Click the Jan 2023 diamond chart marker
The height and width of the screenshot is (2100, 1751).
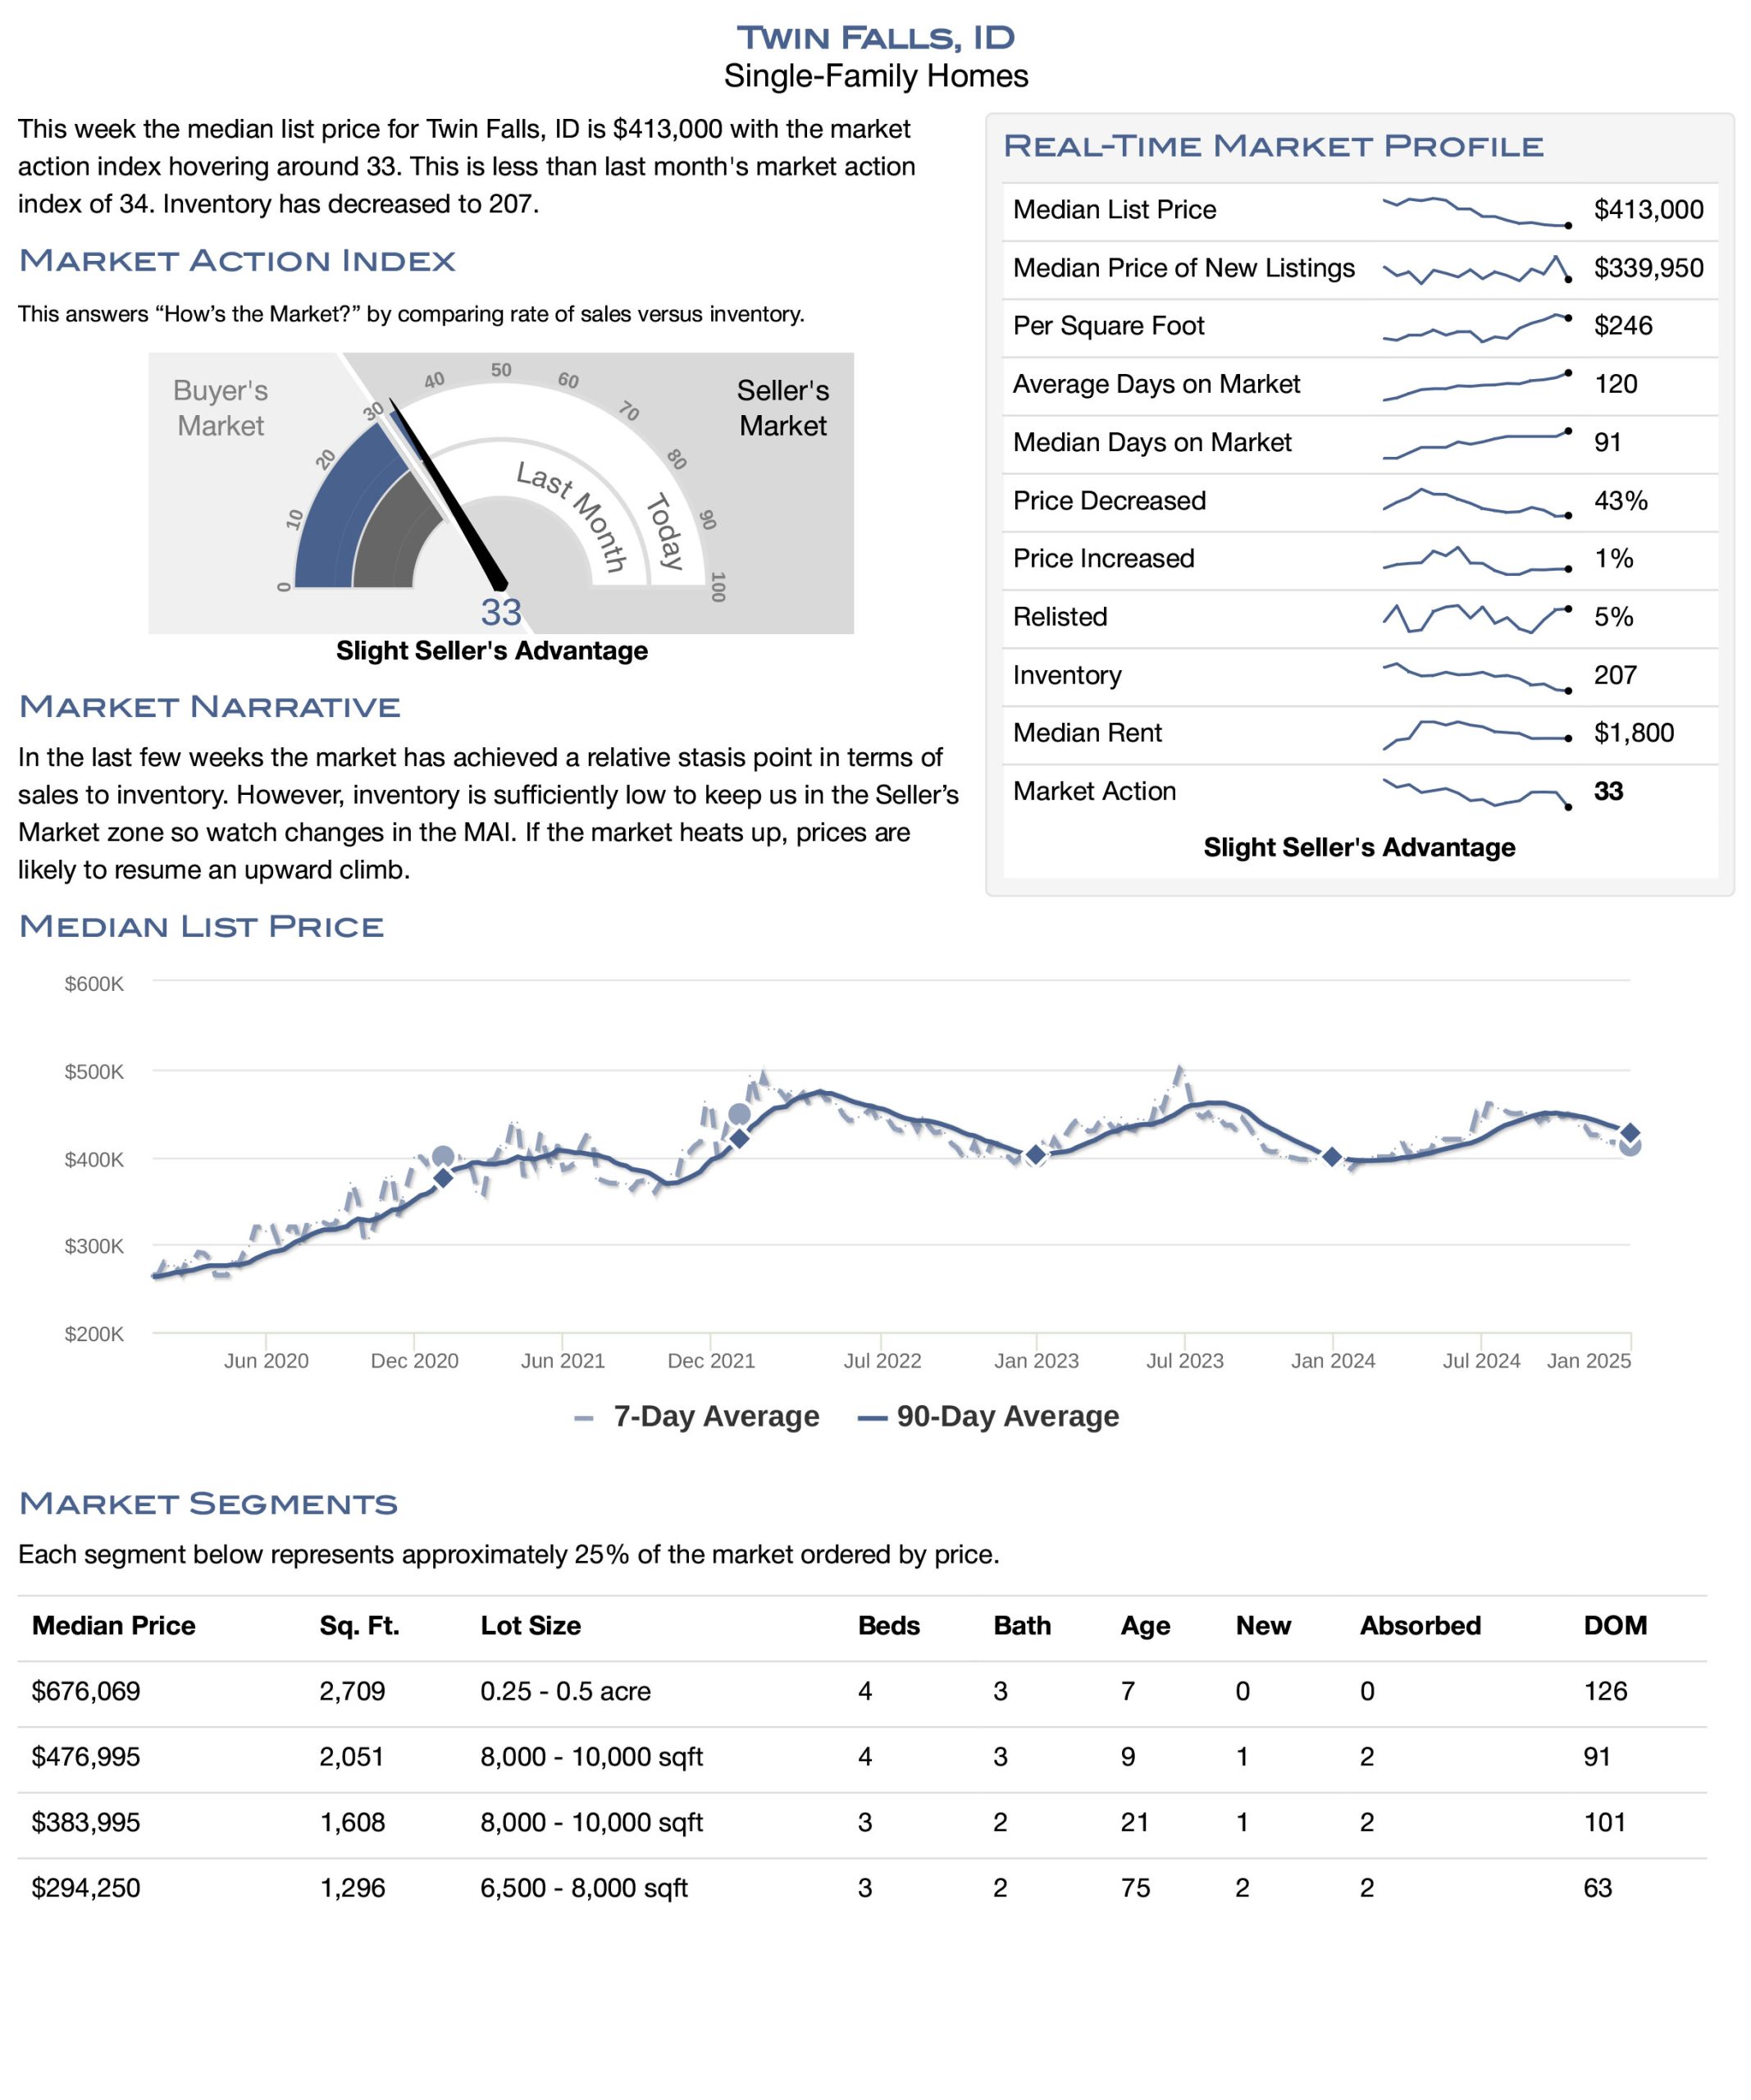click(1036, 1155)
